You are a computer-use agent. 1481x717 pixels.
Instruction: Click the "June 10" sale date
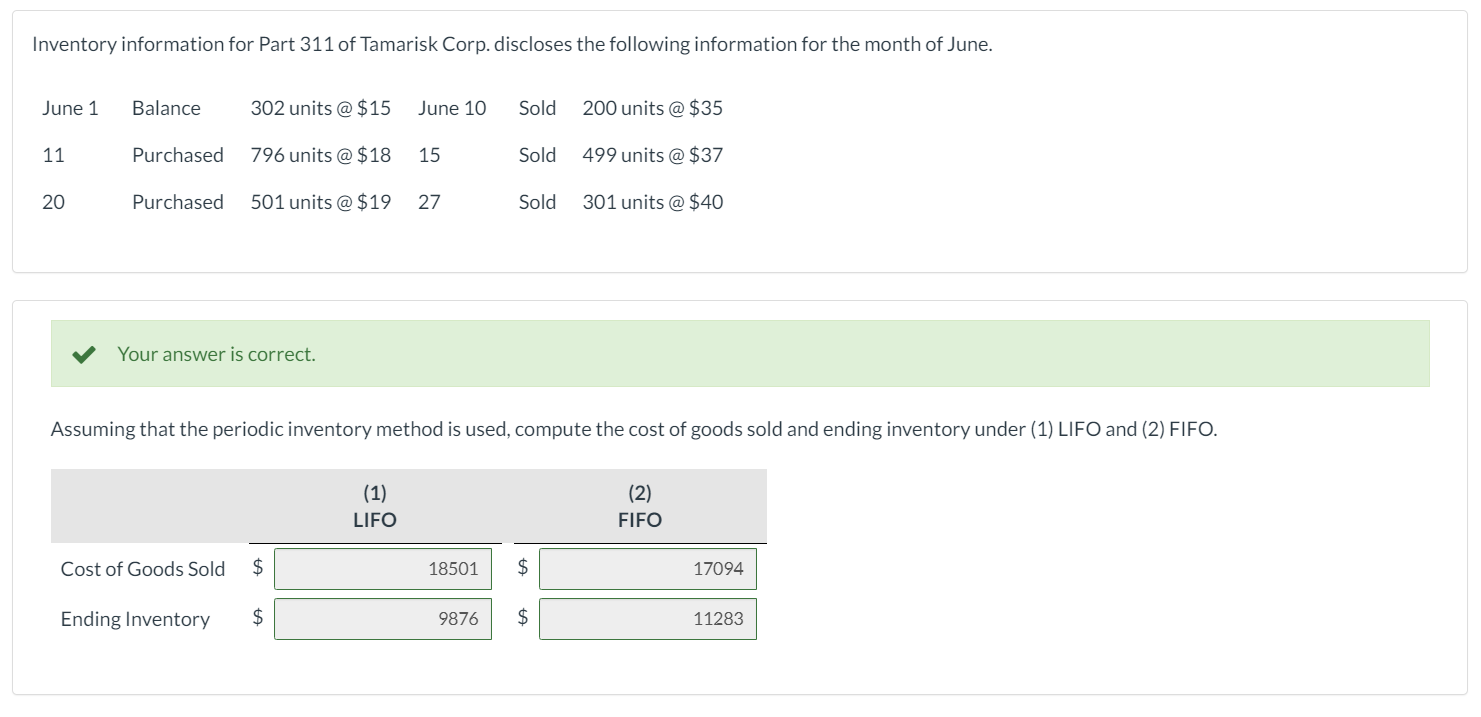point(452,108)
